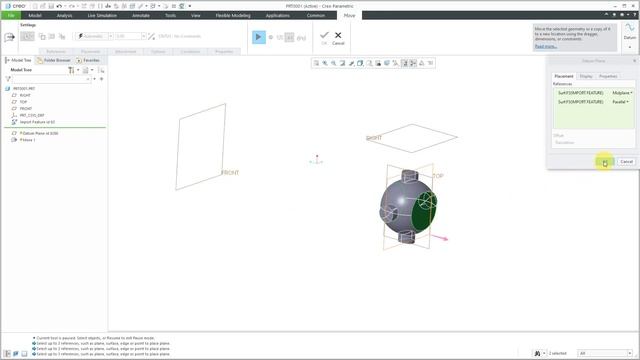
Task: Click the Cancel button in Datum Plane dialog
Action: click(626, 162)
